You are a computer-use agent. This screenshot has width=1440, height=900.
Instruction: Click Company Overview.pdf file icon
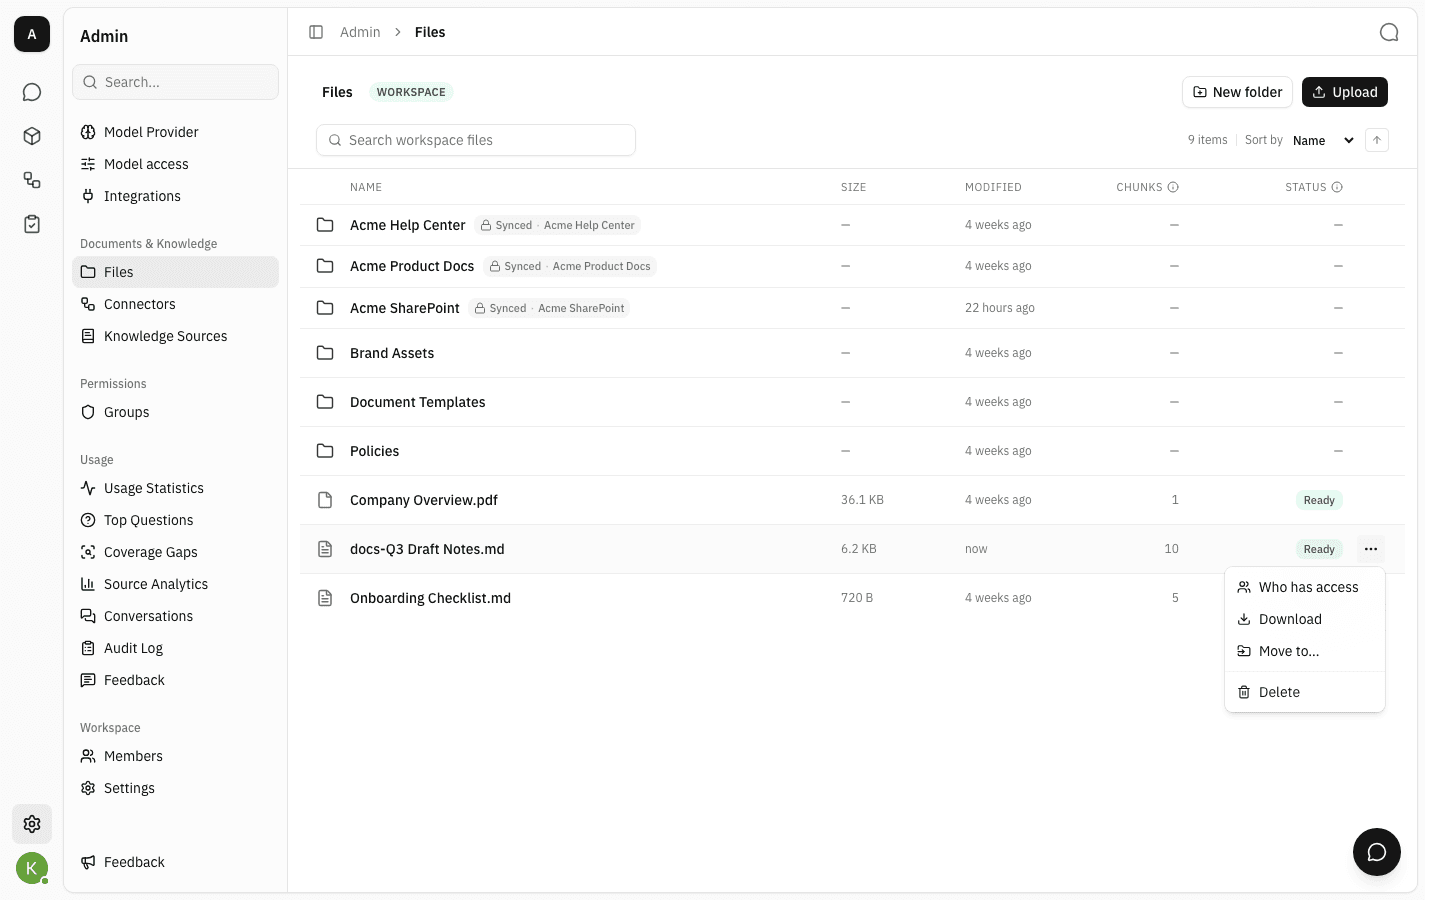point(325,500)
